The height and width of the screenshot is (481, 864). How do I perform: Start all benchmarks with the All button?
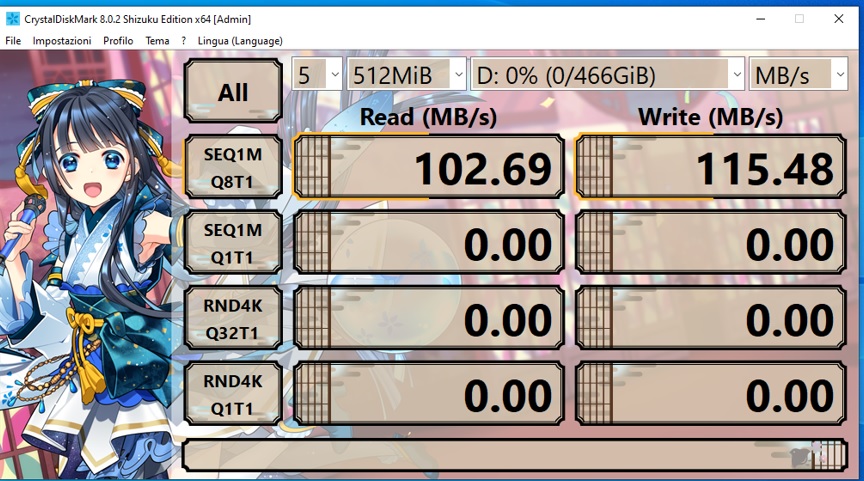pyautogui.click(x=233, y=91)
